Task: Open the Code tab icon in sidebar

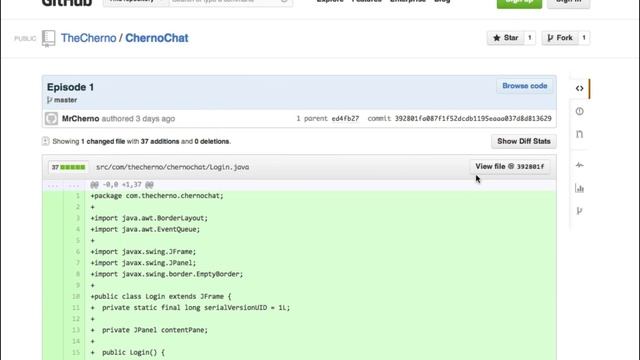Action: point(580,88)
